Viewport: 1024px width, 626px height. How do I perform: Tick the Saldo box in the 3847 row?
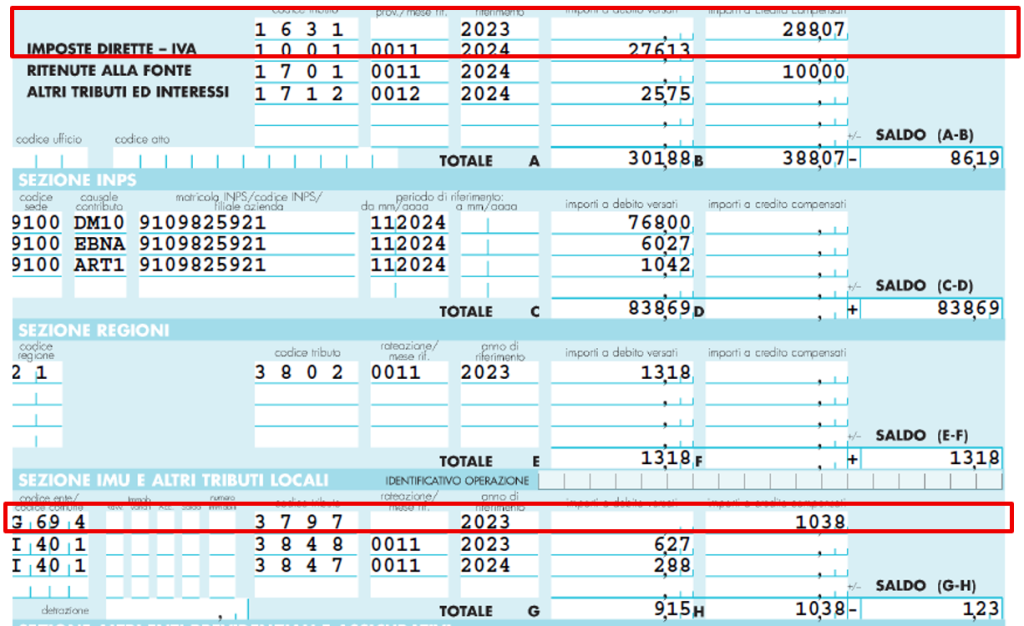click(192, 566)
